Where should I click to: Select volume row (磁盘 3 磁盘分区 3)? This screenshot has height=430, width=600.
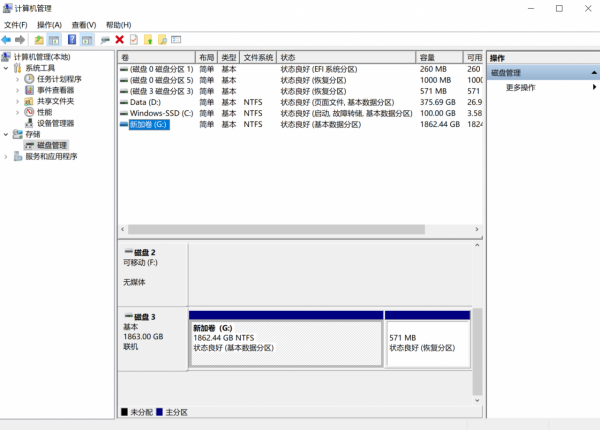point(300,91)
